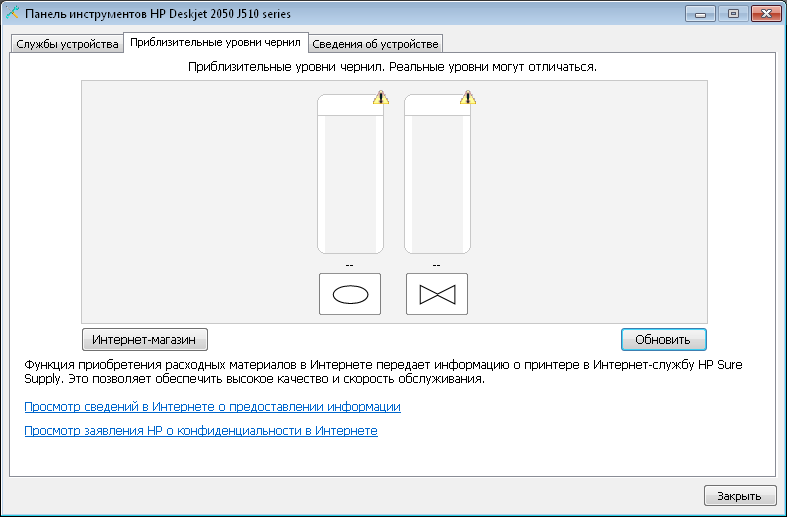This screenshot has width=787, height=517.
Task: Select the bow-tie tri-color cartridge icon
Action: (437, 294)
